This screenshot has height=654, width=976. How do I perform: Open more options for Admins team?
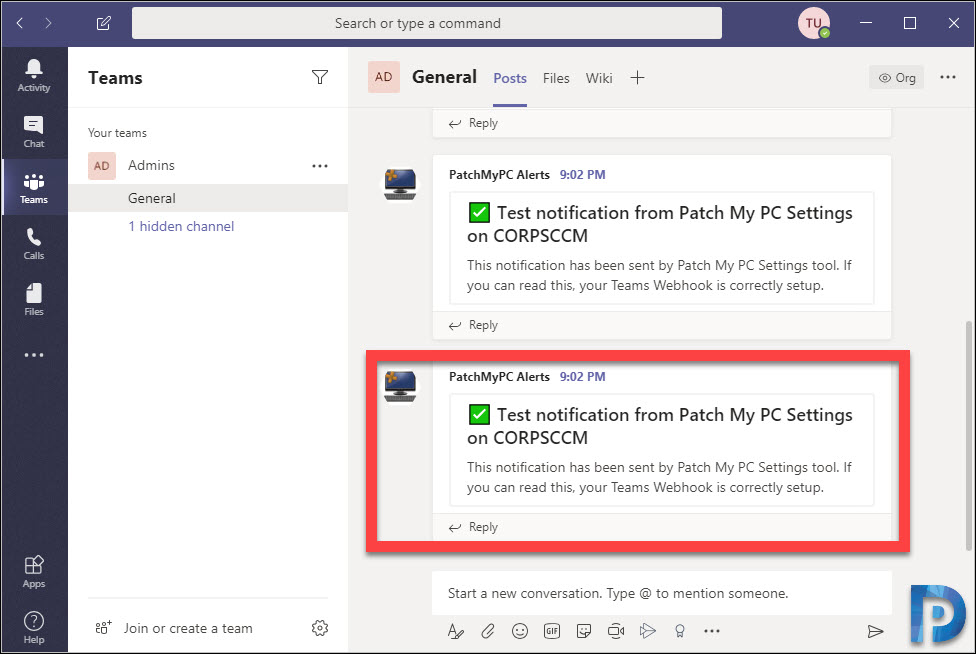[320, 166]
